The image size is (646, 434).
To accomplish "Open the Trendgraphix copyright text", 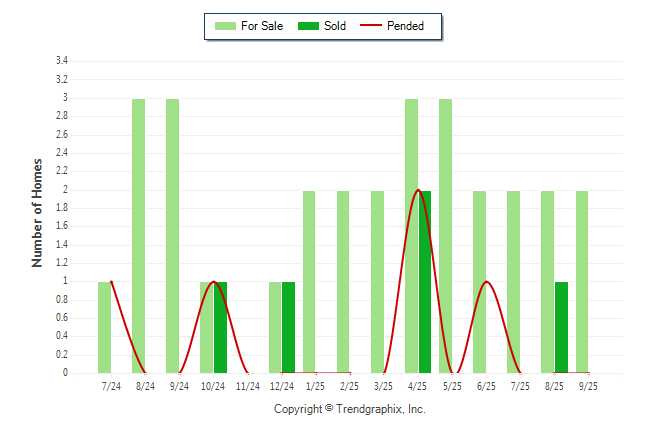I will [x=350, y=409].
